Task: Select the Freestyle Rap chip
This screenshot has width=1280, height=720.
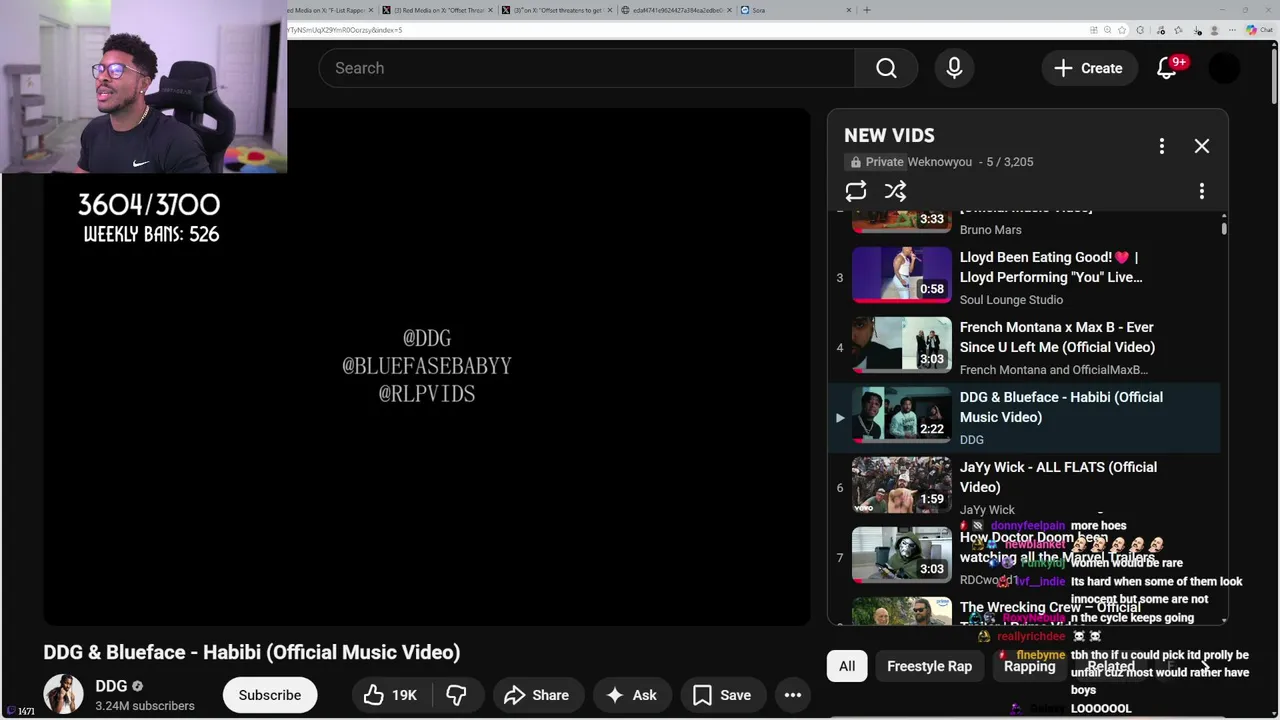Action: point(929,666)
